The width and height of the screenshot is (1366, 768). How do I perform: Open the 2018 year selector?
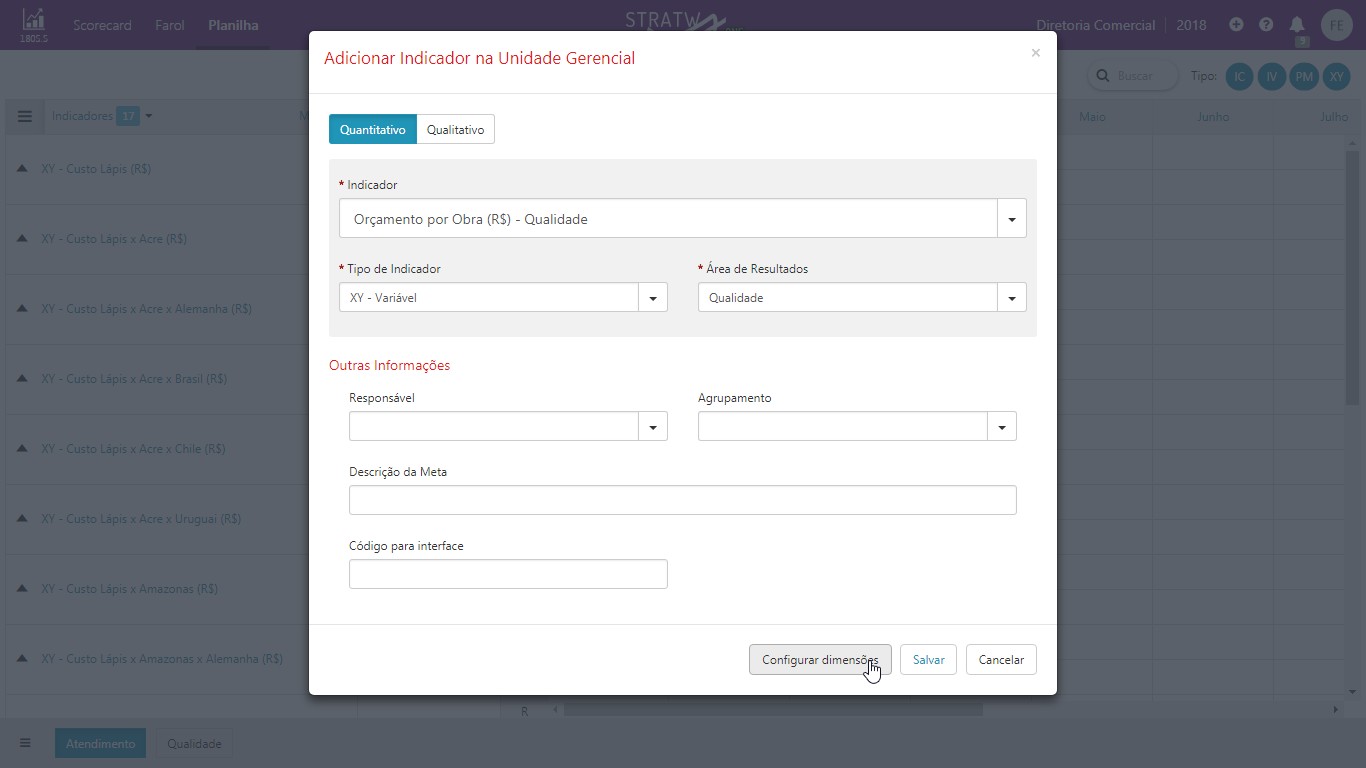pos(1191,25)
